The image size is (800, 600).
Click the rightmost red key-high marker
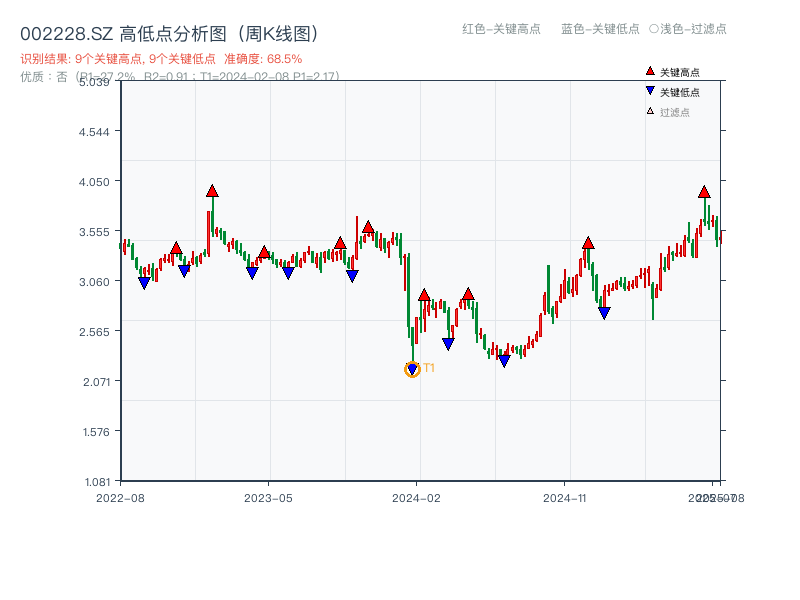(x=704, y=192)
